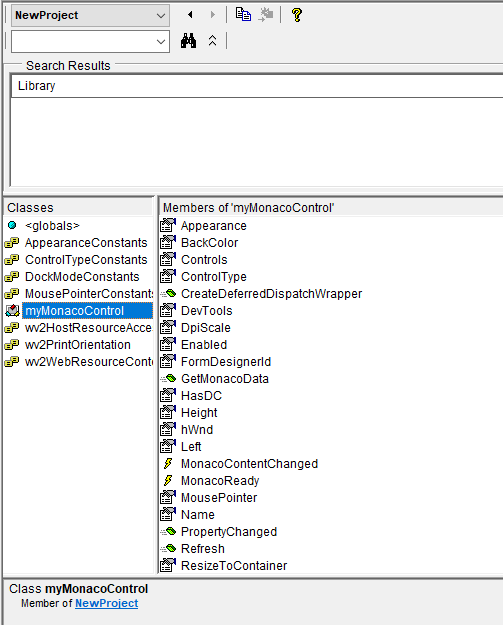Click the Library column header
The width and height of the screenshot is (503, 625).
click(x=257, y=86)
